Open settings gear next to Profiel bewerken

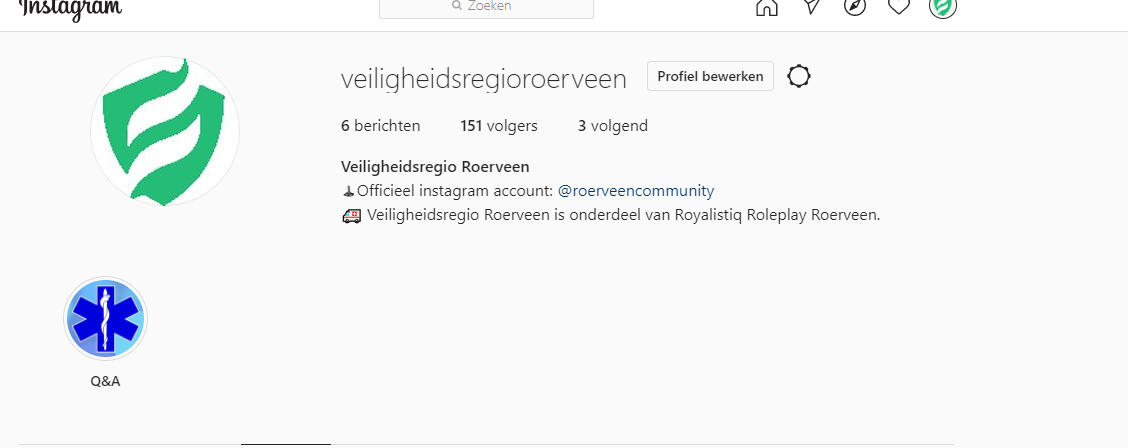(799, 76)
